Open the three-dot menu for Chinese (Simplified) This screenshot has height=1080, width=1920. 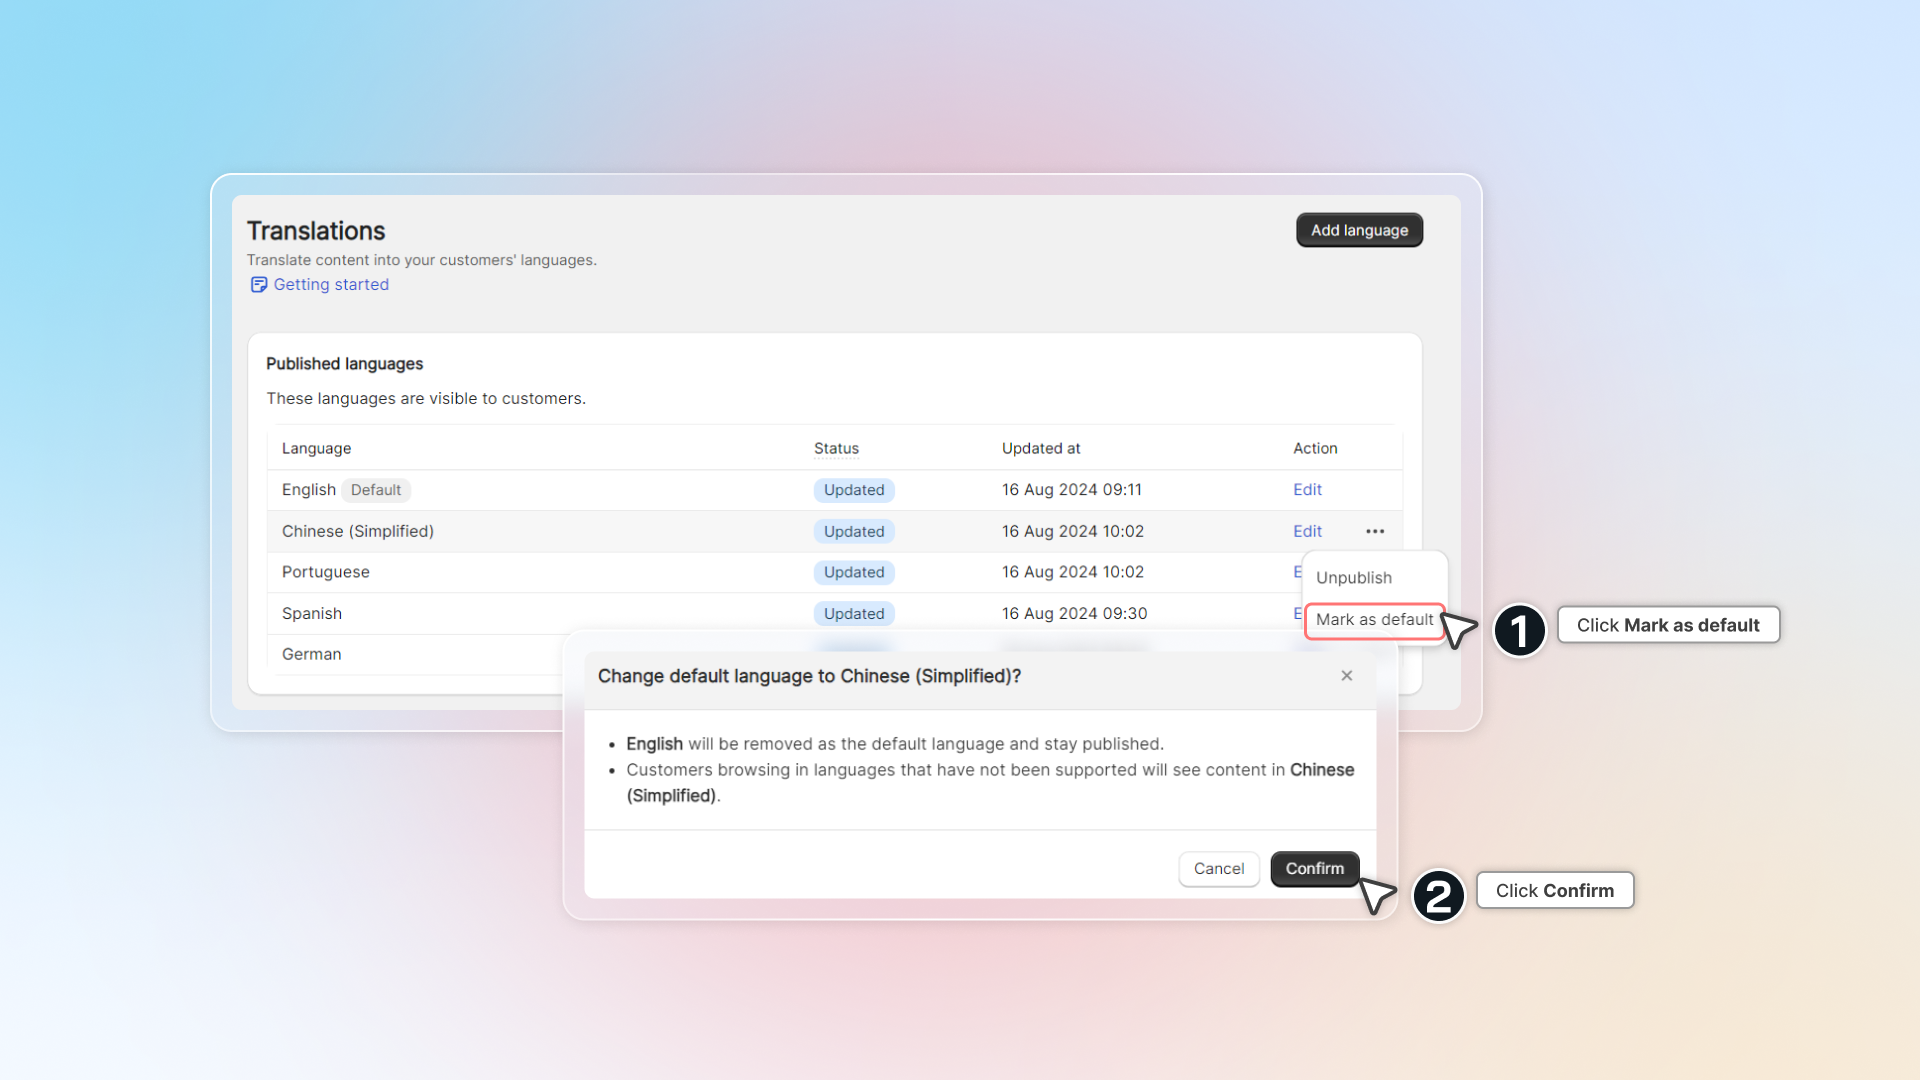pos(1375,531)
